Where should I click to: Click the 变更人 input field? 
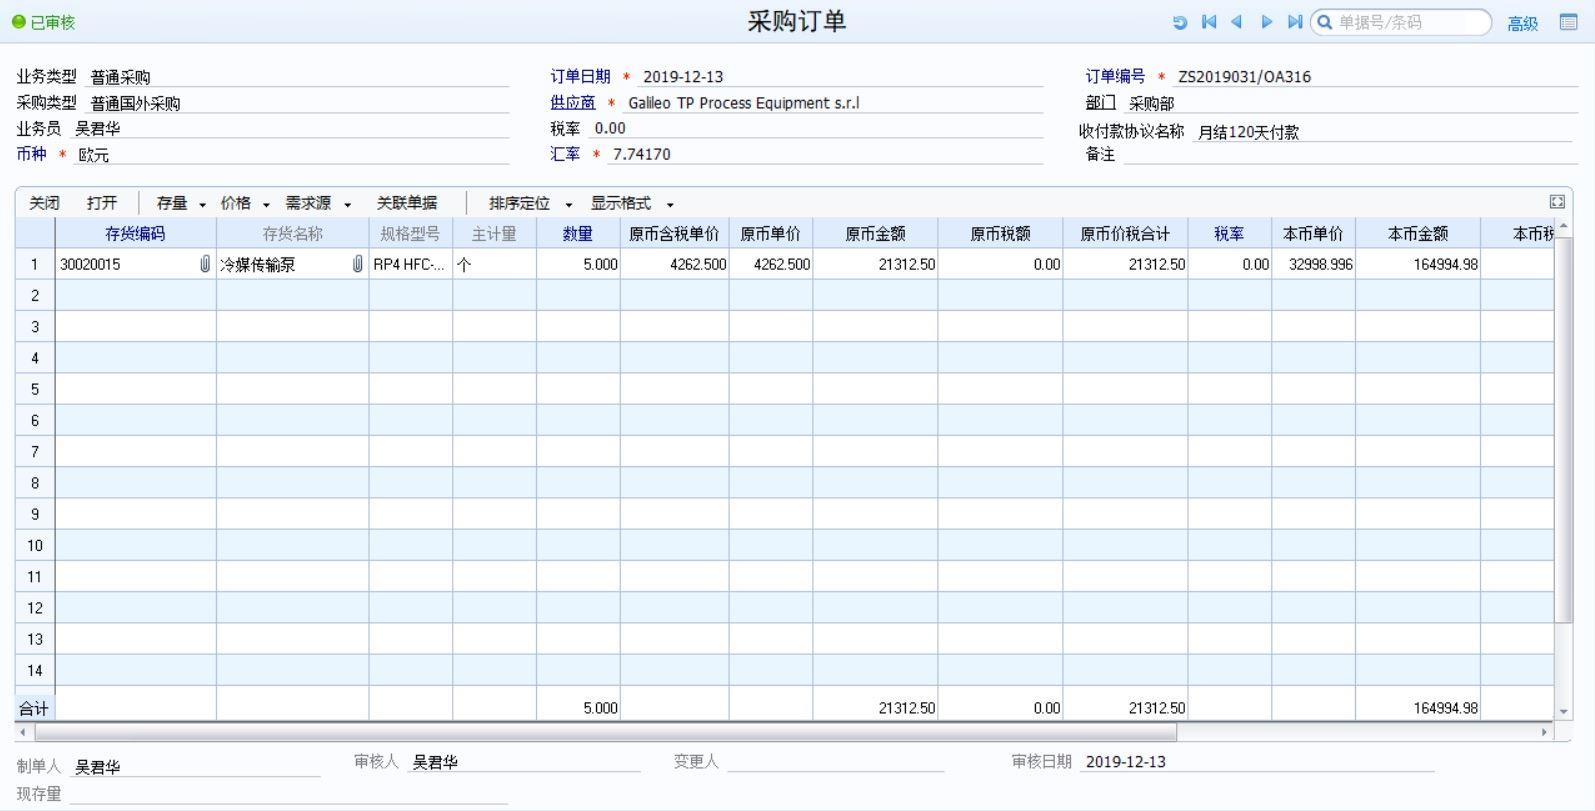pyautogui.click(x=835, y=762)
